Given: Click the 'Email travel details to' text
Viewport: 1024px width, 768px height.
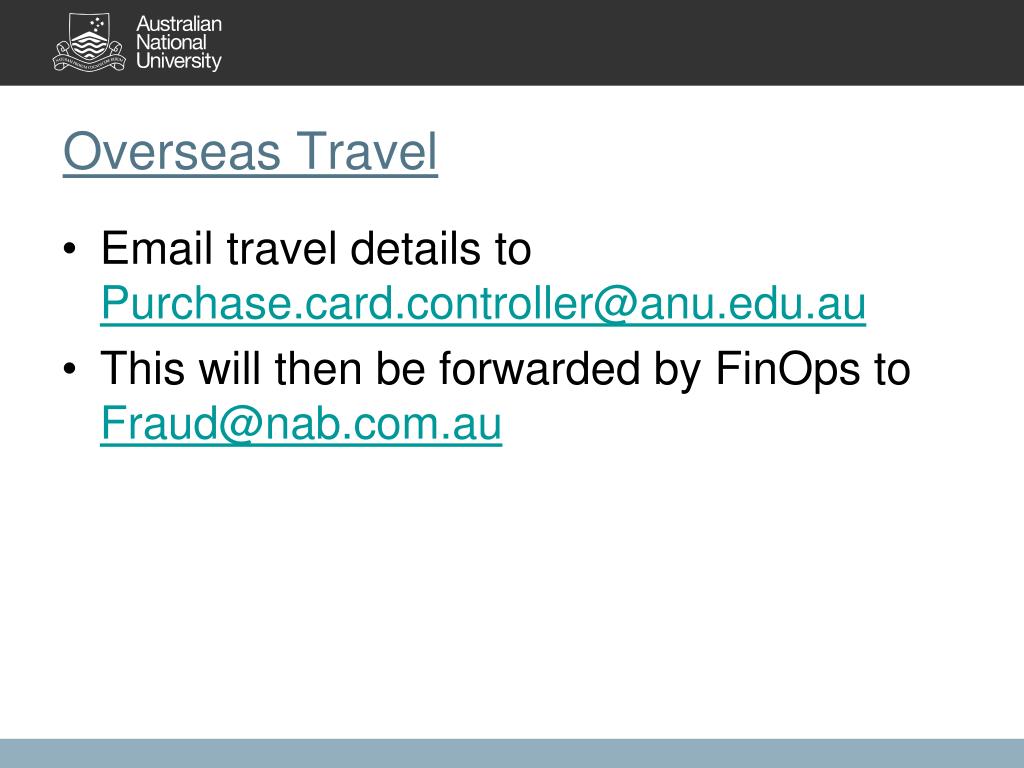Looking at the screenshot, I should 316,249.
